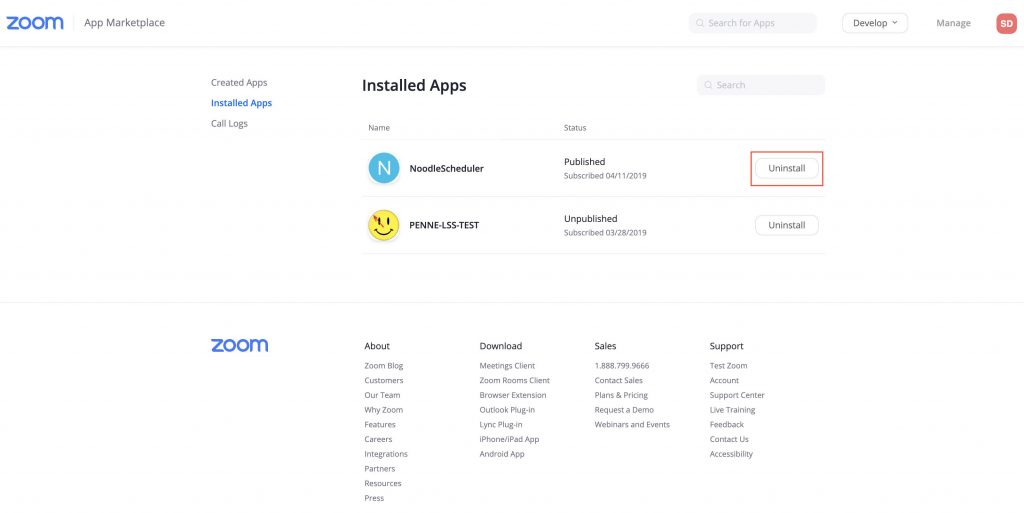The width and height of the screenshot is (1024, 513).
Task: Open Outlook Plug-in download link
Action: coord(507,410)
